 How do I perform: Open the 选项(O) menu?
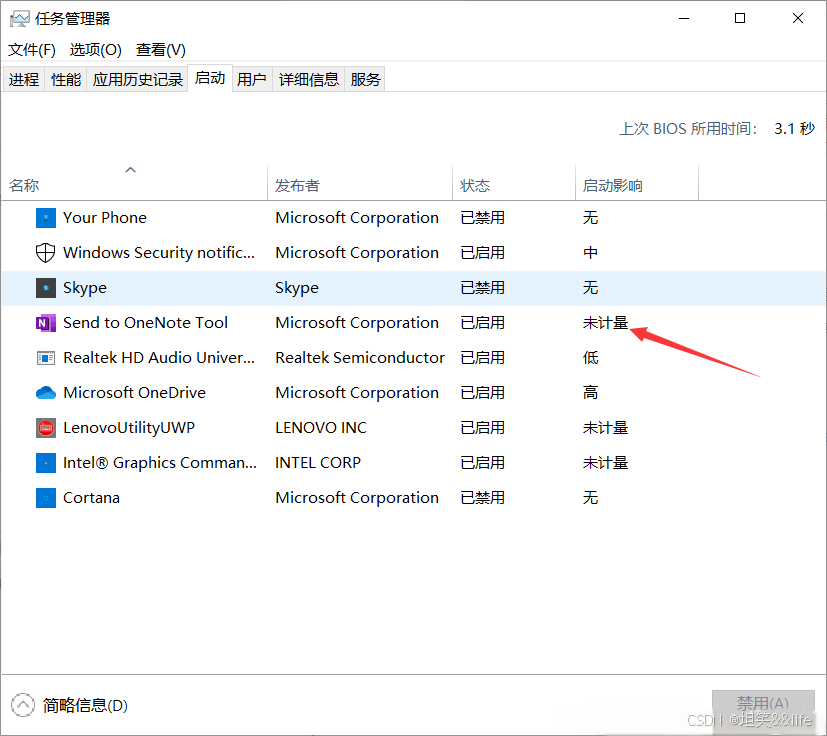[x=95, y=50]
